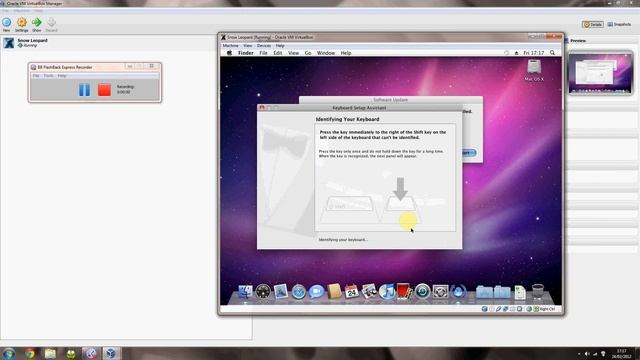Viewport: 640px width, 360px height.
Task: Open the document stack in dock
Action: 520,292
